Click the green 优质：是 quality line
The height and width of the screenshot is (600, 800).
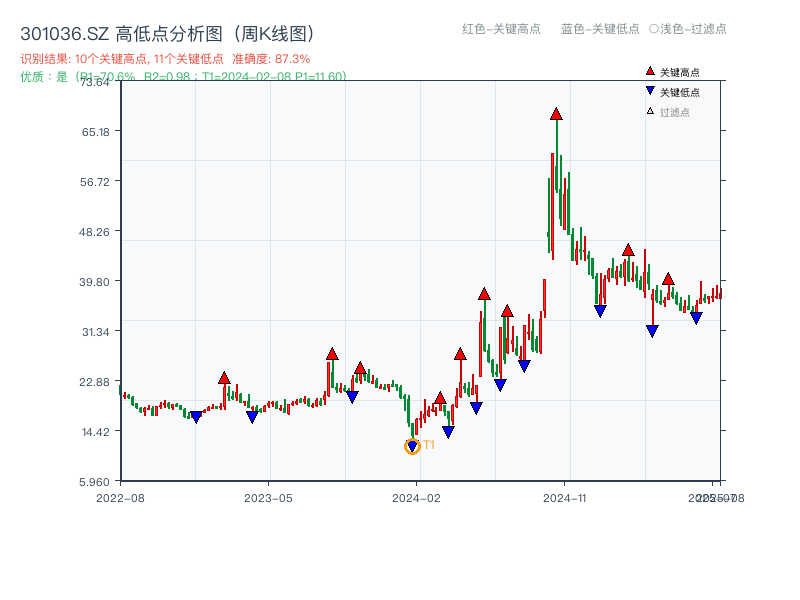[183, 77]
